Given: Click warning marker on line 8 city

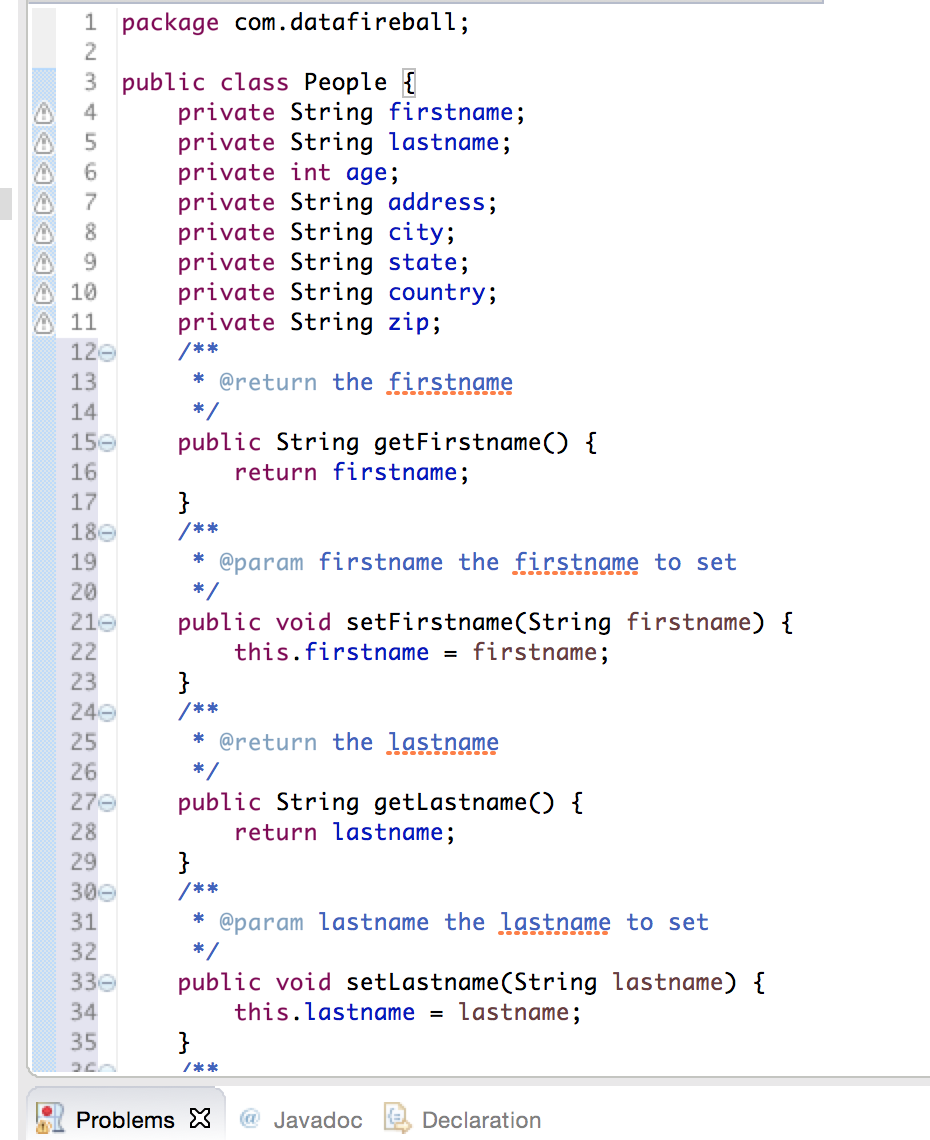Looking at the screenshot, I should click(44, 233).
